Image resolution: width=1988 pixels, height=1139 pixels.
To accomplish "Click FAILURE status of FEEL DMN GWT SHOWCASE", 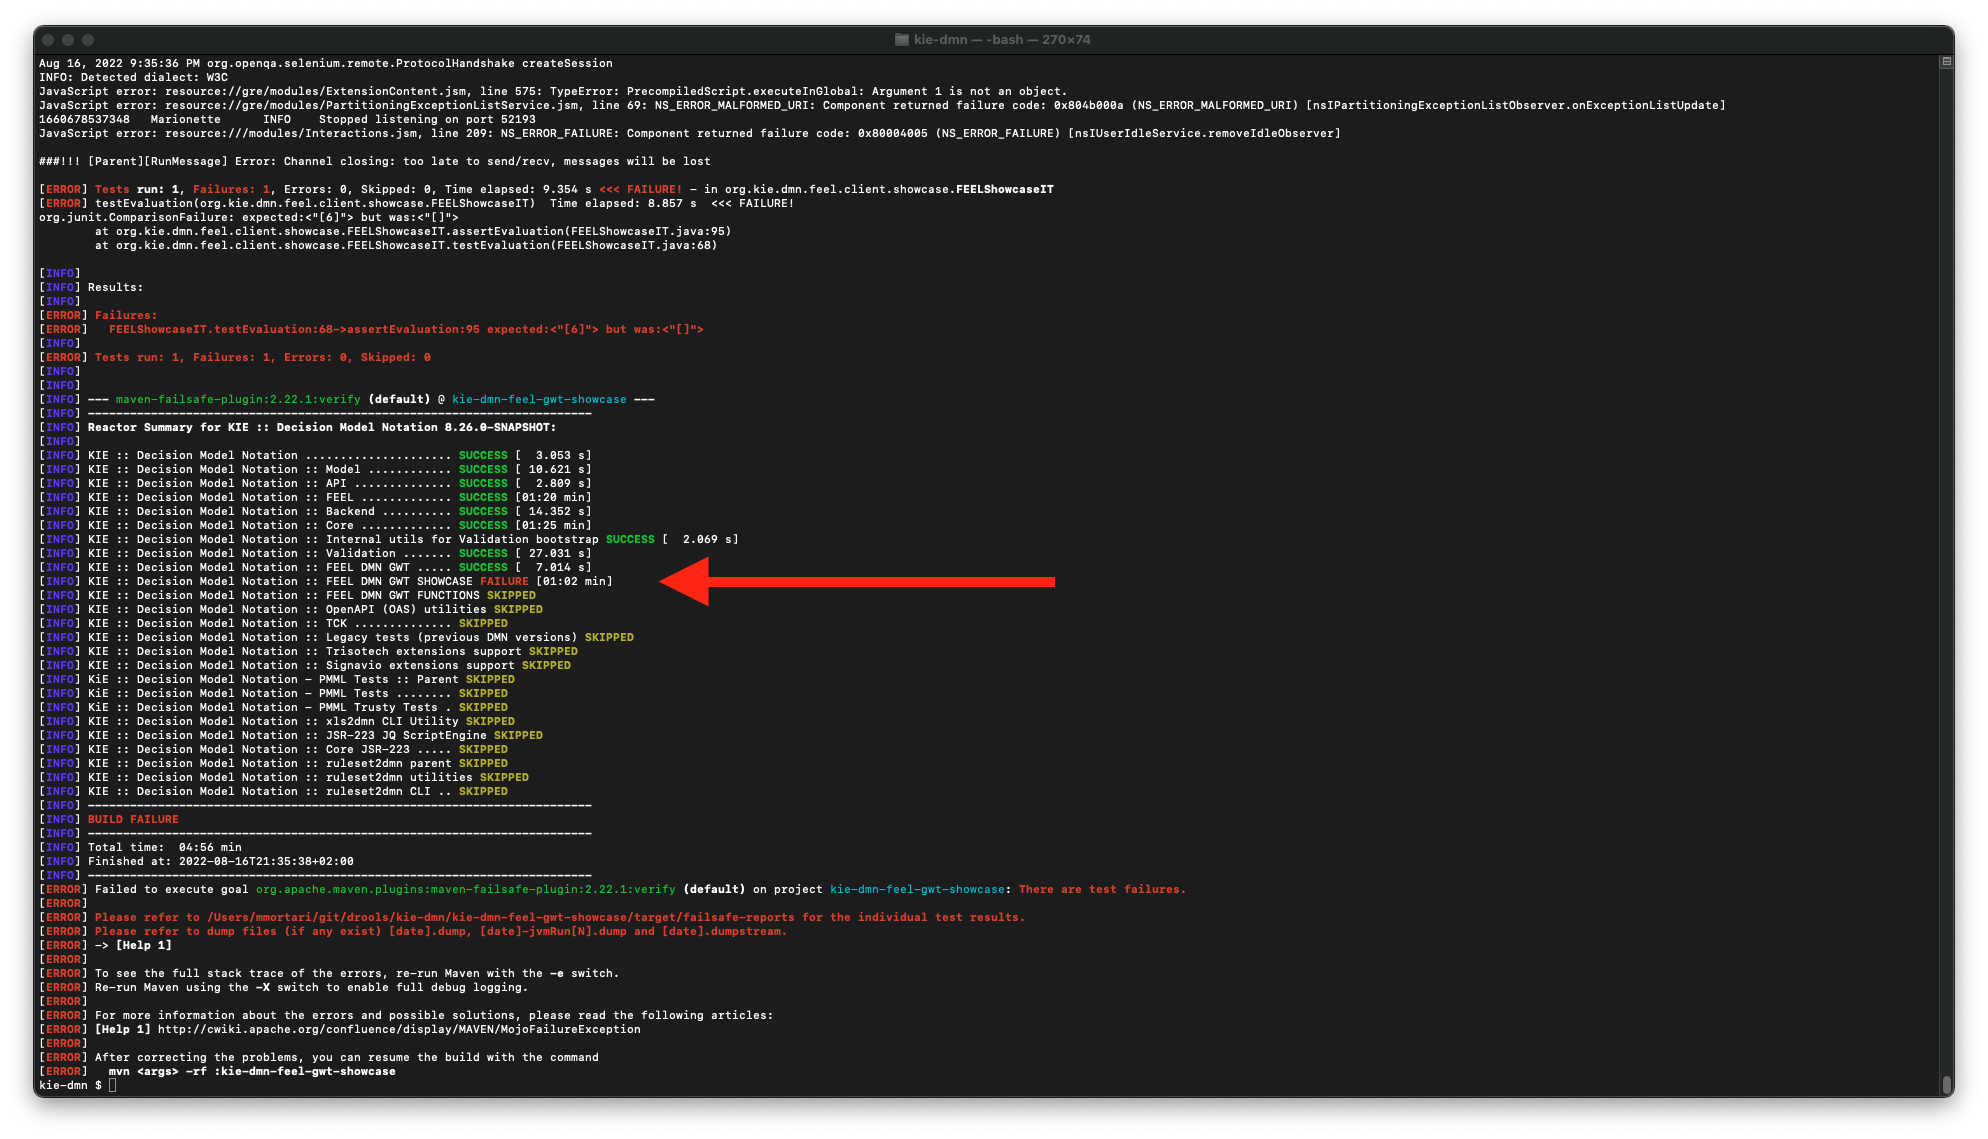I will point(504,581).
